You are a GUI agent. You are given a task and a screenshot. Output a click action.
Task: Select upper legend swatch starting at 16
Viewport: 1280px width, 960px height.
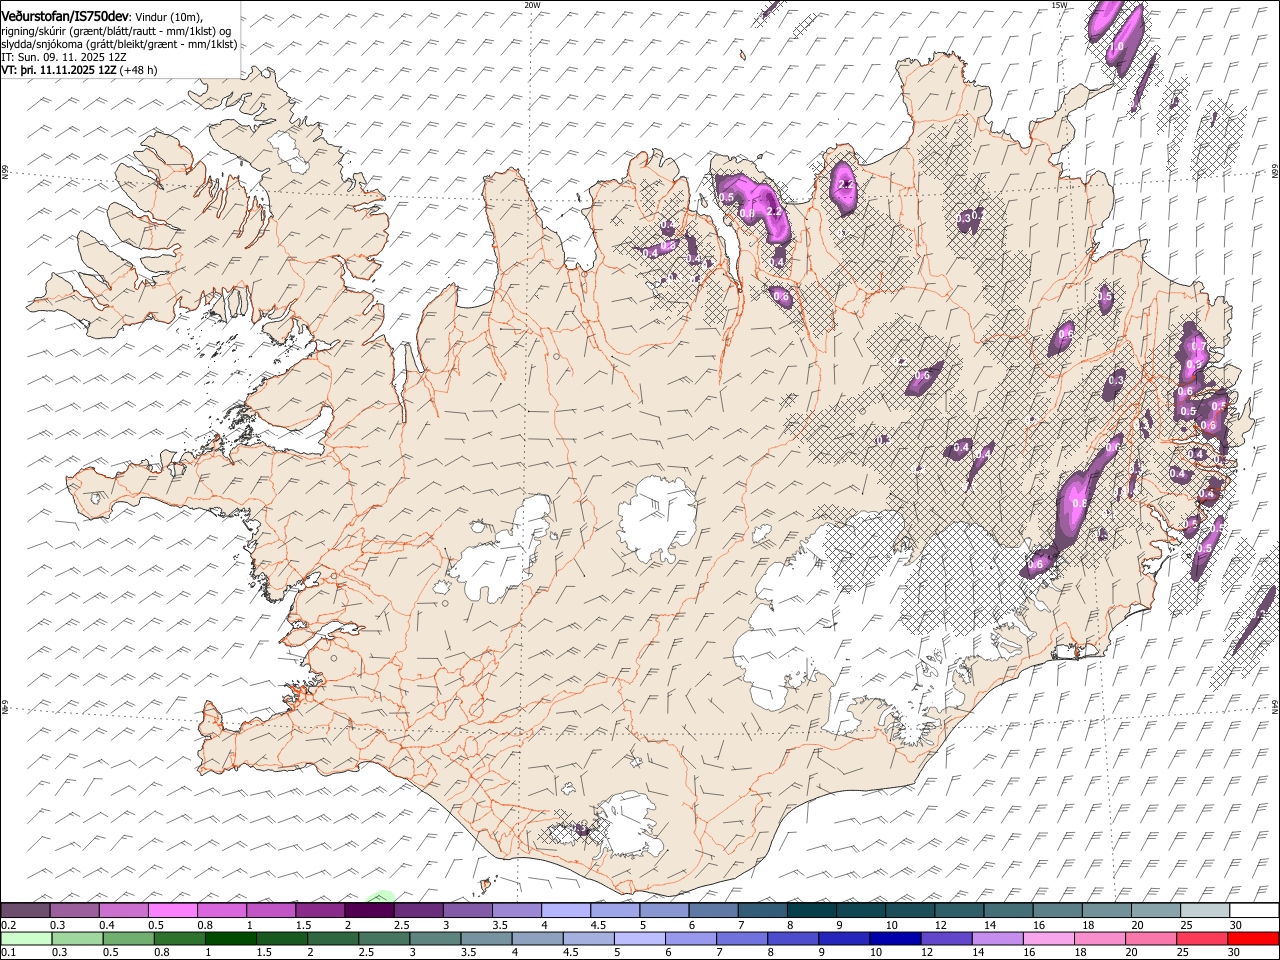(x=1057, y=910)
